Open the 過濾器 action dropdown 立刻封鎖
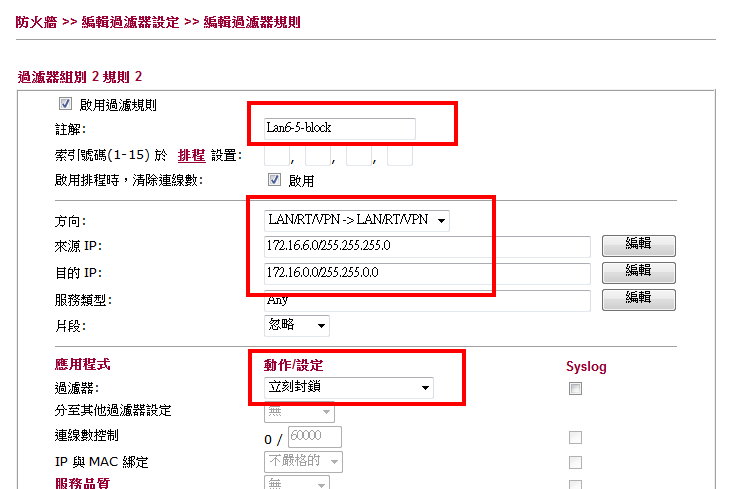 (x=349, y=388)
